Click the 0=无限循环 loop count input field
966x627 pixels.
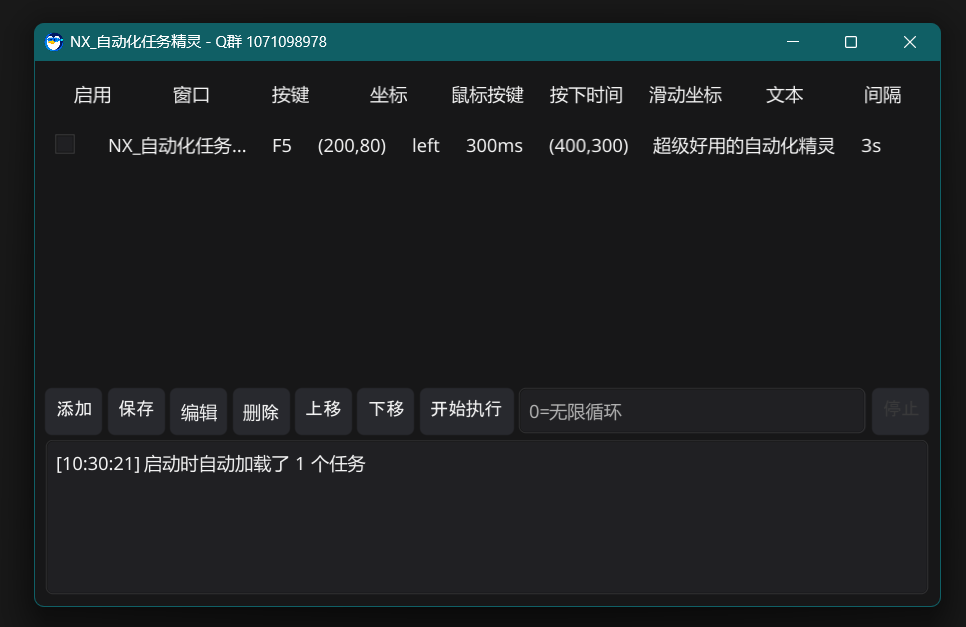691,410
